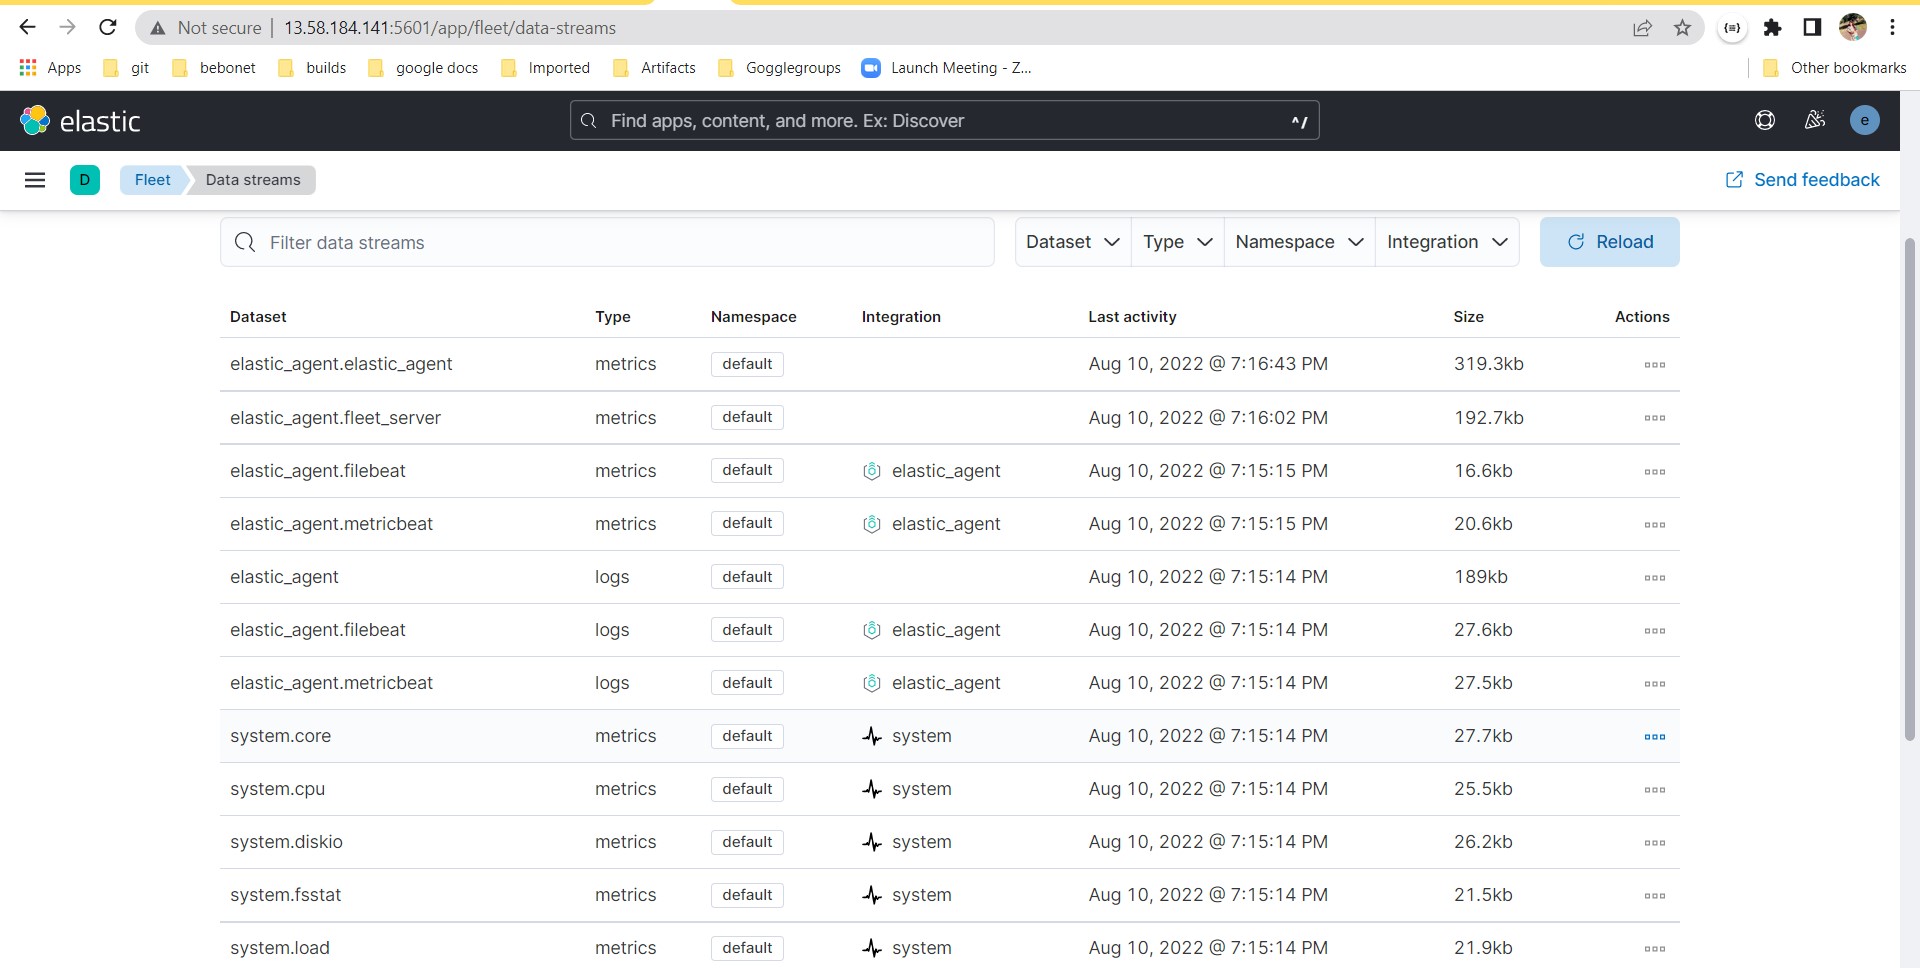Click the magnifier icon in the filter field

click(x=245, y=242)
